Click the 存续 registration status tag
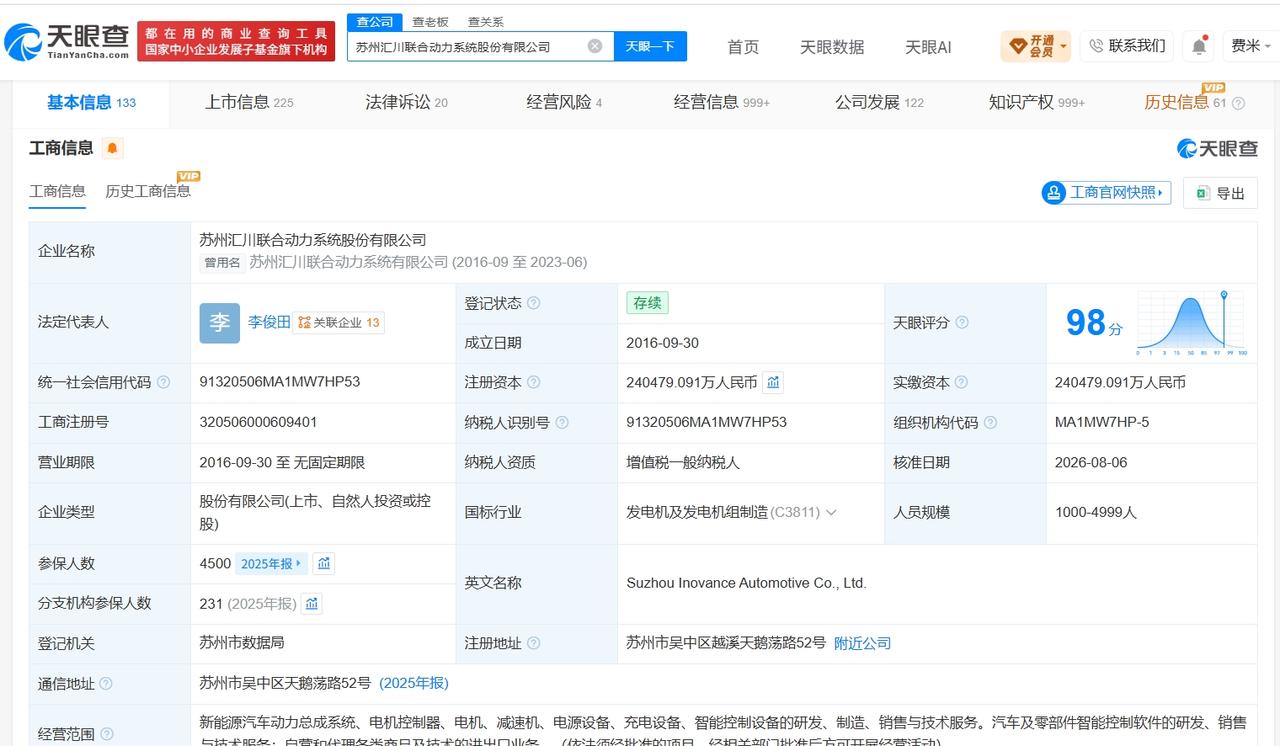Image resolution: width=1280 pixels, height=746 pixels. 647,303
